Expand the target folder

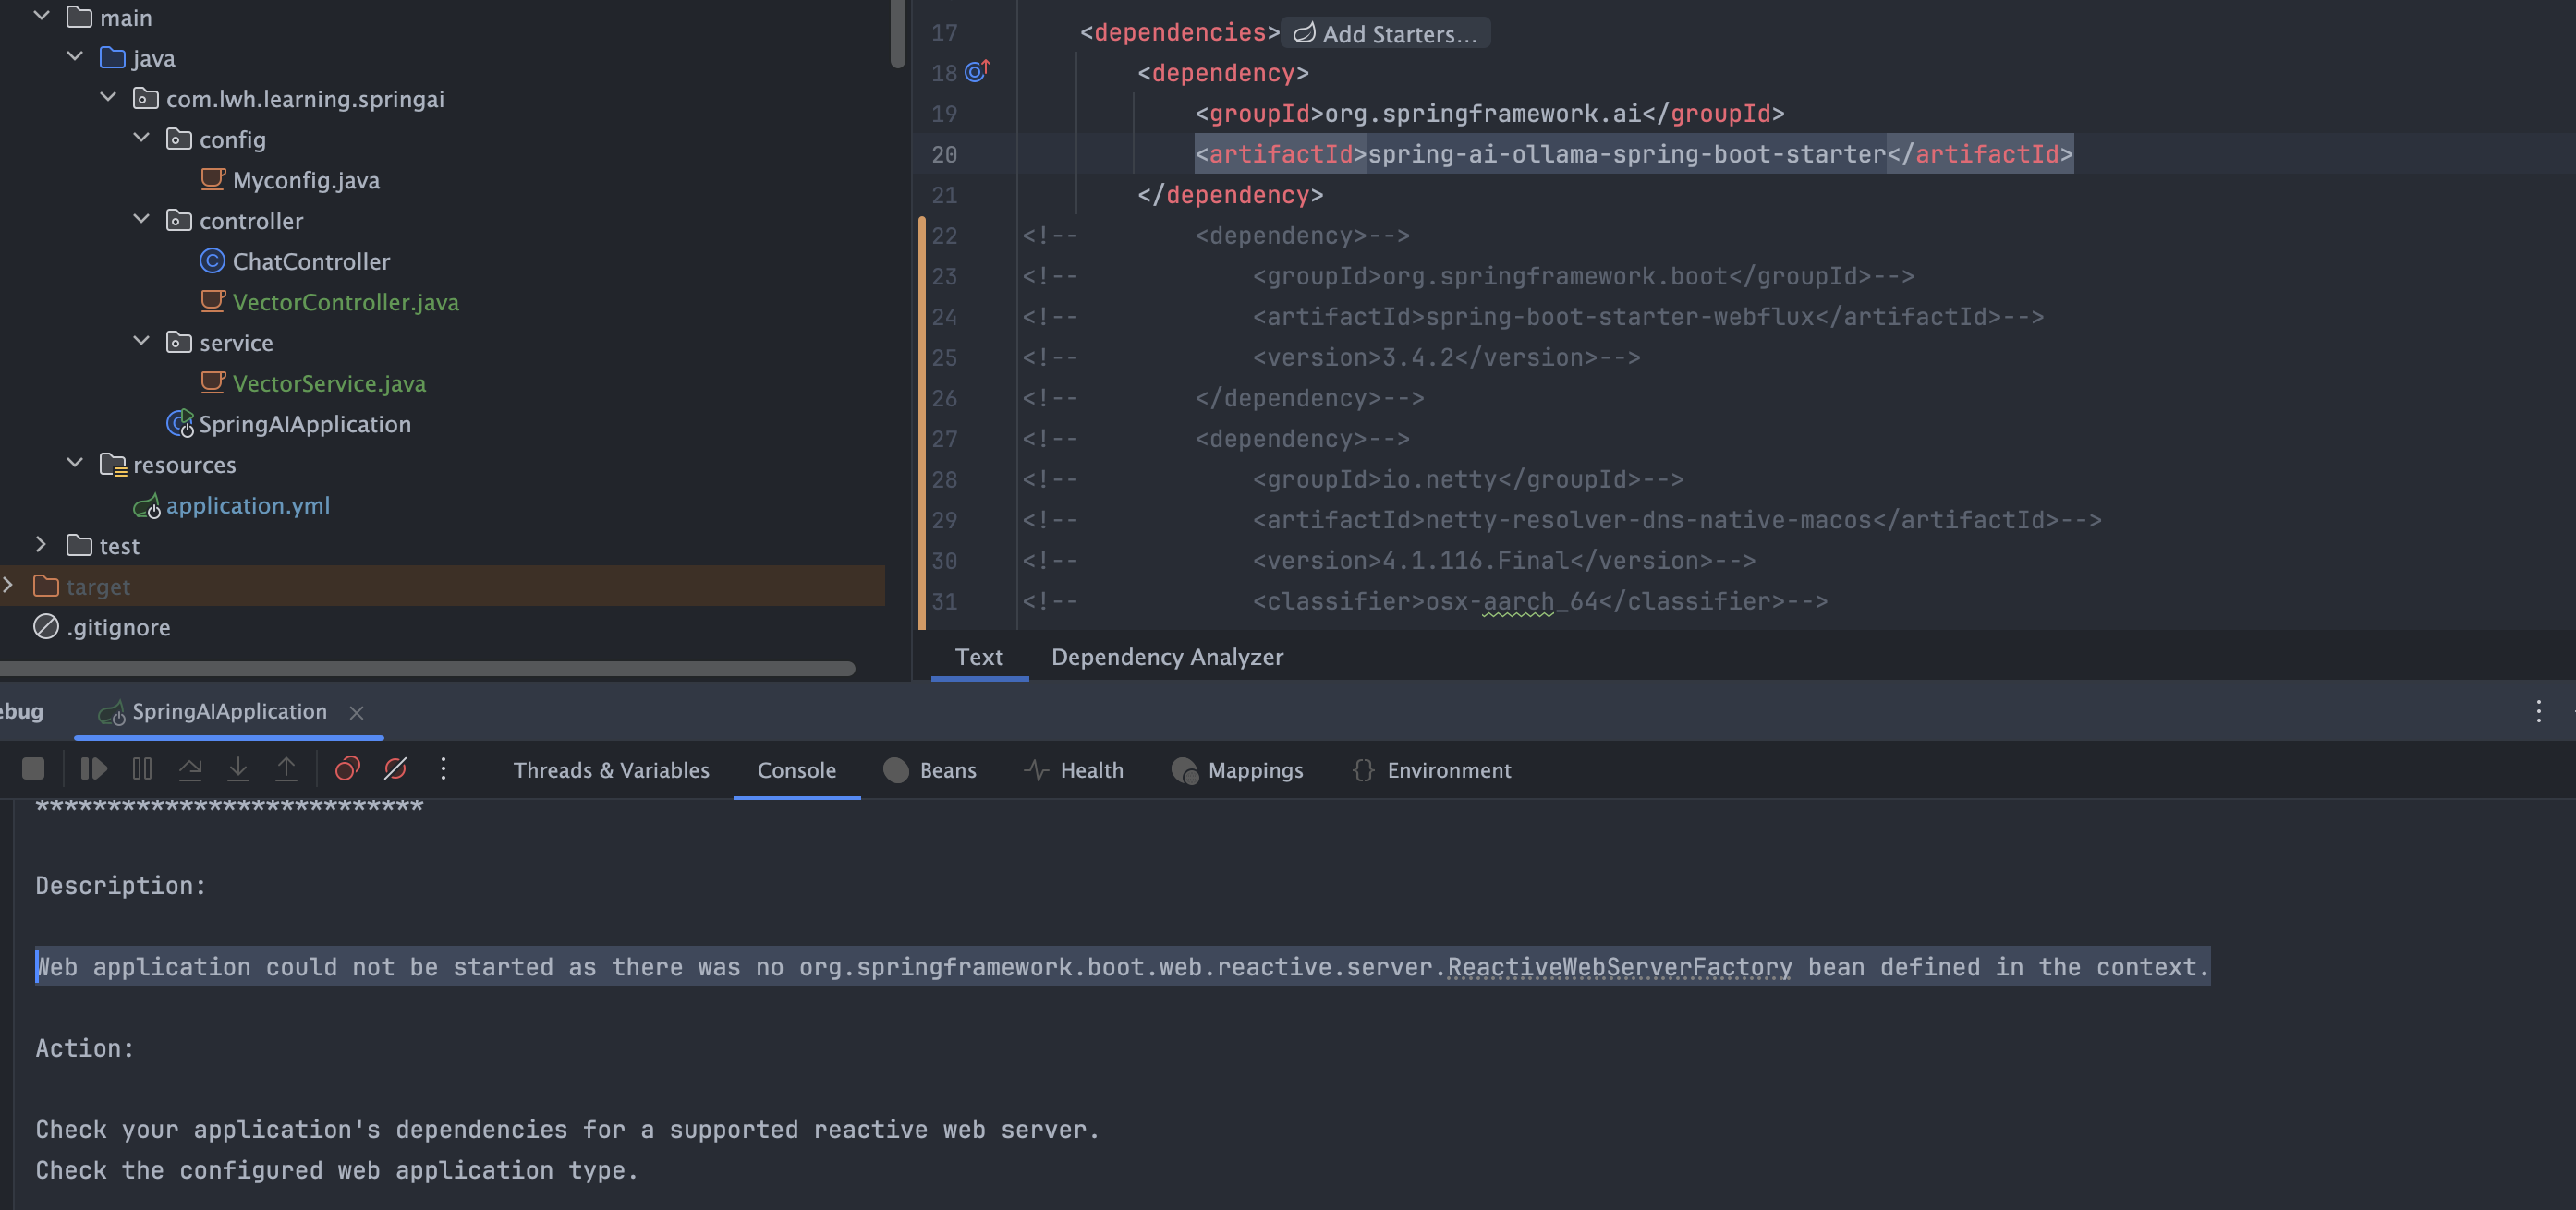pyautogui.click(x=8, y=585)
